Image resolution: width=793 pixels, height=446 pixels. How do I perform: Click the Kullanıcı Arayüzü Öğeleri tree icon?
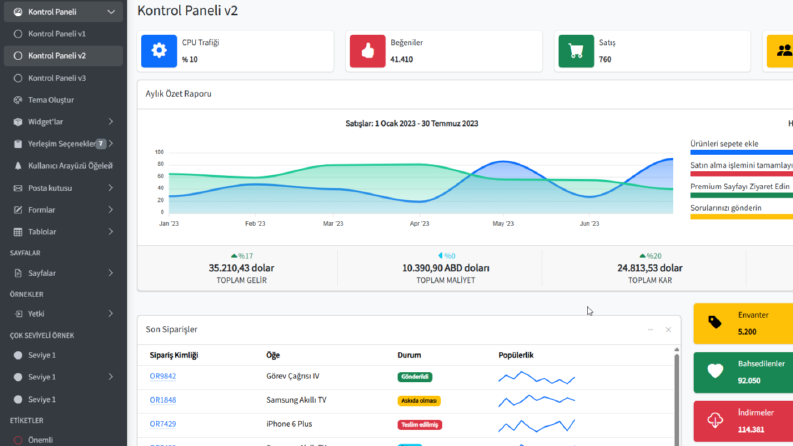(x=18, y=166)
